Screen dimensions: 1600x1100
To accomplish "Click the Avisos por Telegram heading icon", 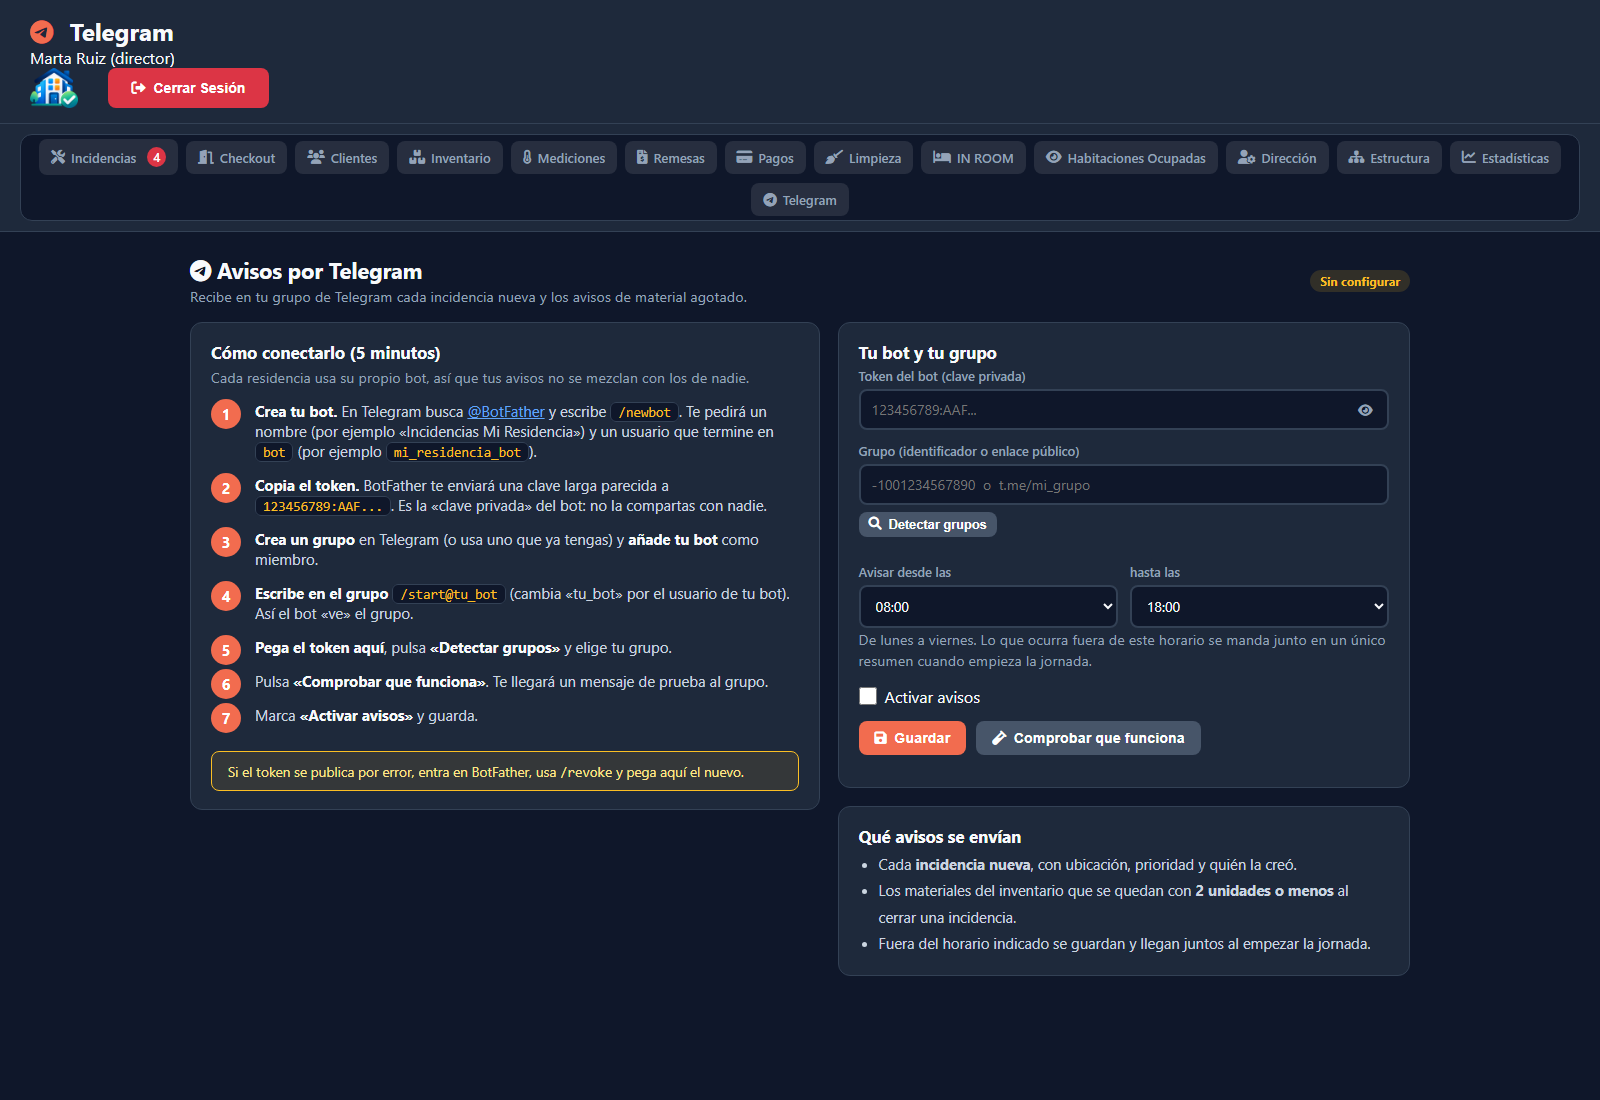I will (200, 271).
